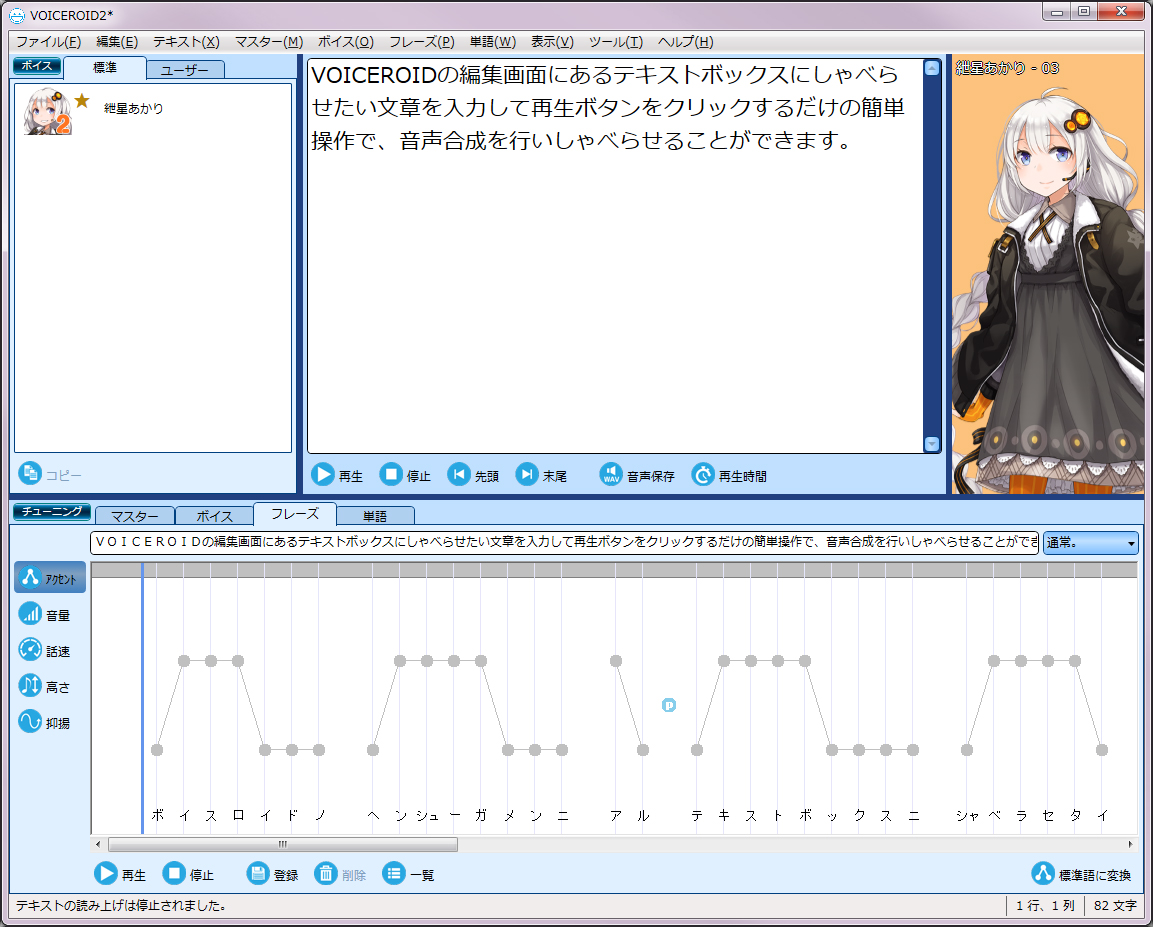Register the phrase with 登録

273,873
